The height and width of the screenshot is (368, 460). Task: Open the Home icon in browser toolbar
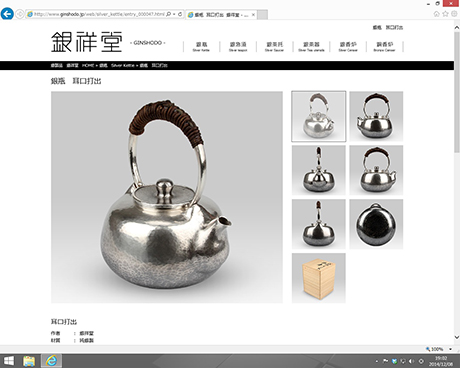[437, 14]
